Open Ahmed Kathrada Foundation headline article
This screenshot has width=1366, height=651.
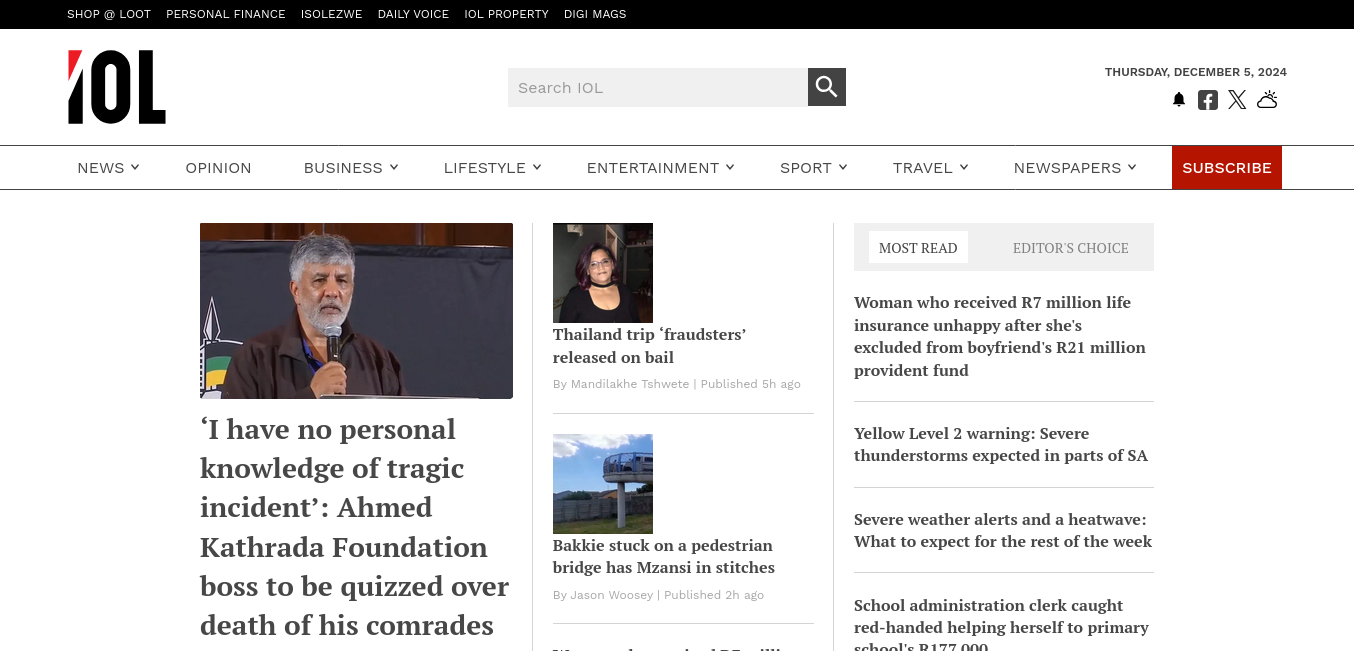(x=355, y=527)
